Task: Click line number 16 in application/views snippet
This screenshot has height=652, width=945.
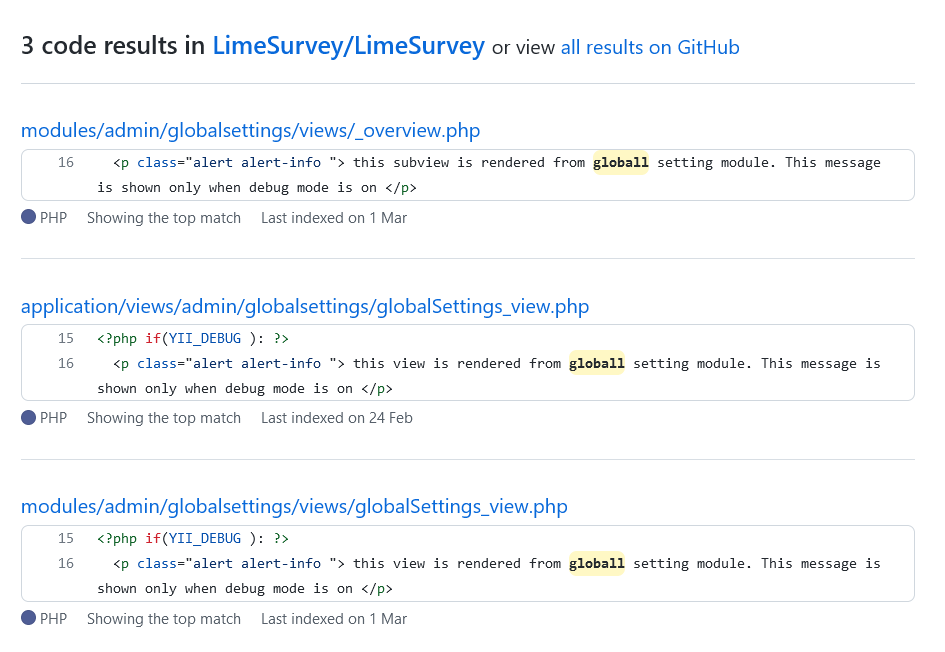Action: [66, 363]
